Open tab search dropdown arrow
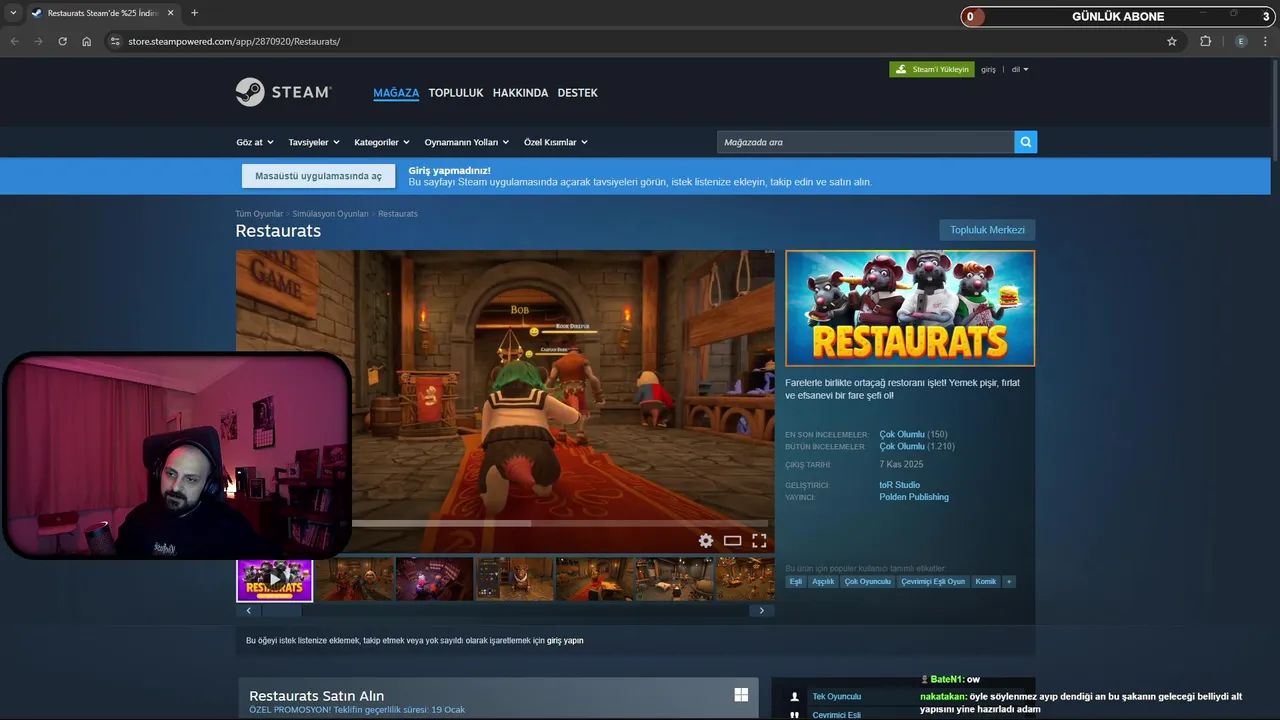The width and height of the screenshot is (1280, 720). (x=13, y=13)
